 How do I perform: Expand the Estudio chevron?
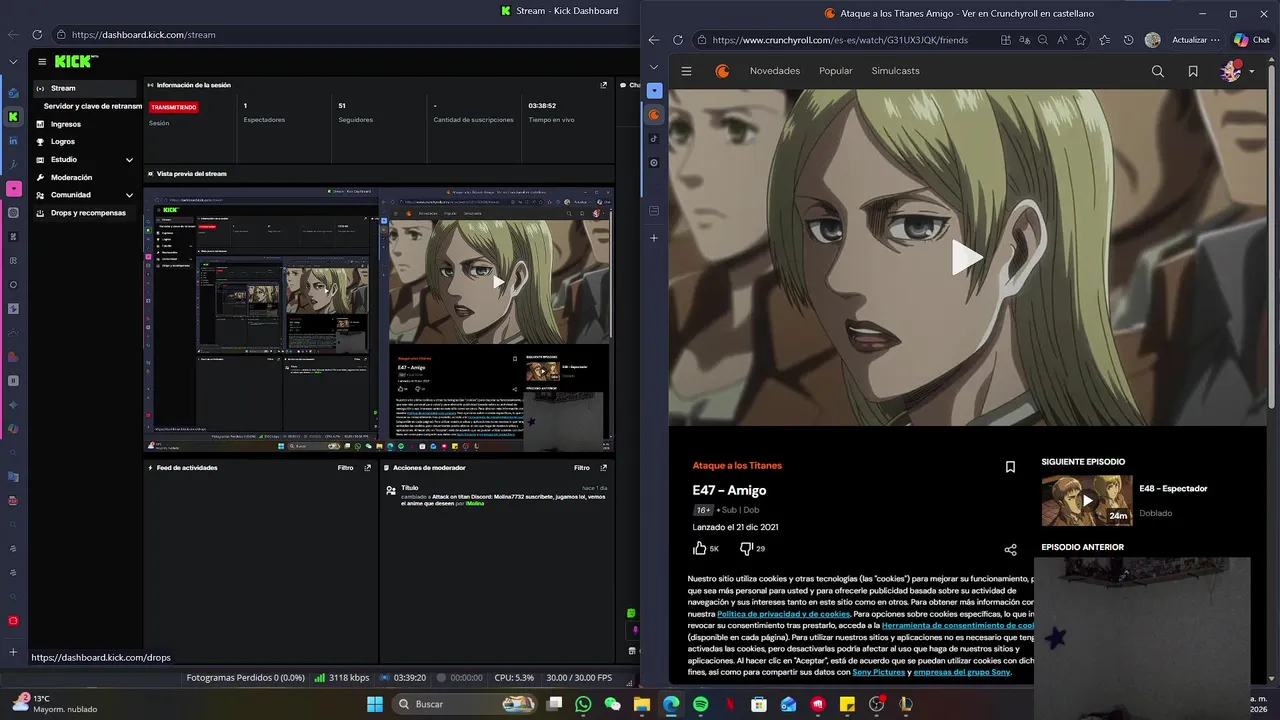pos(129,160)
